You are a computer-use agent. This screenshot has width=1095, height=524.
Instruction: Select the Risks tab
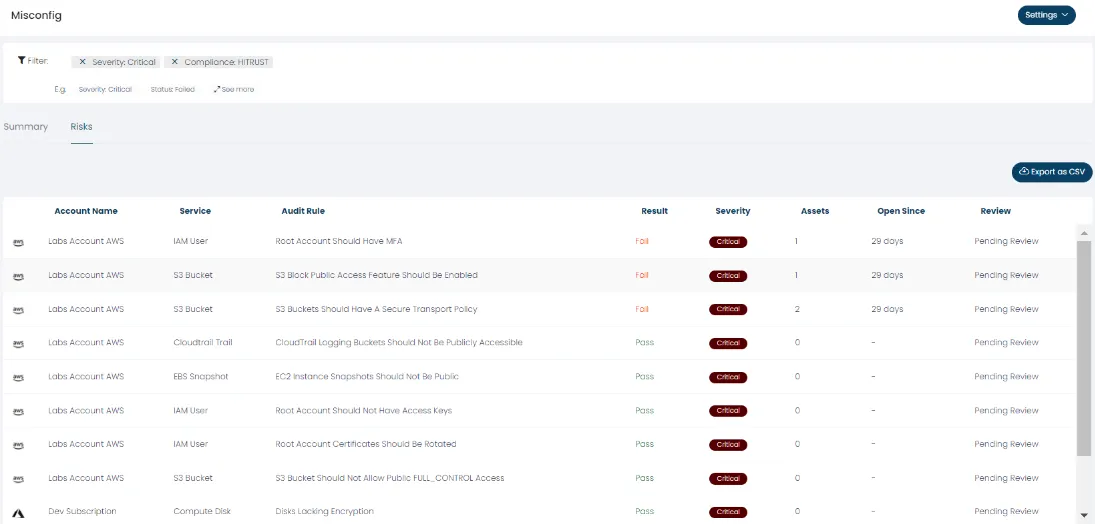click(x=81, y=127)
